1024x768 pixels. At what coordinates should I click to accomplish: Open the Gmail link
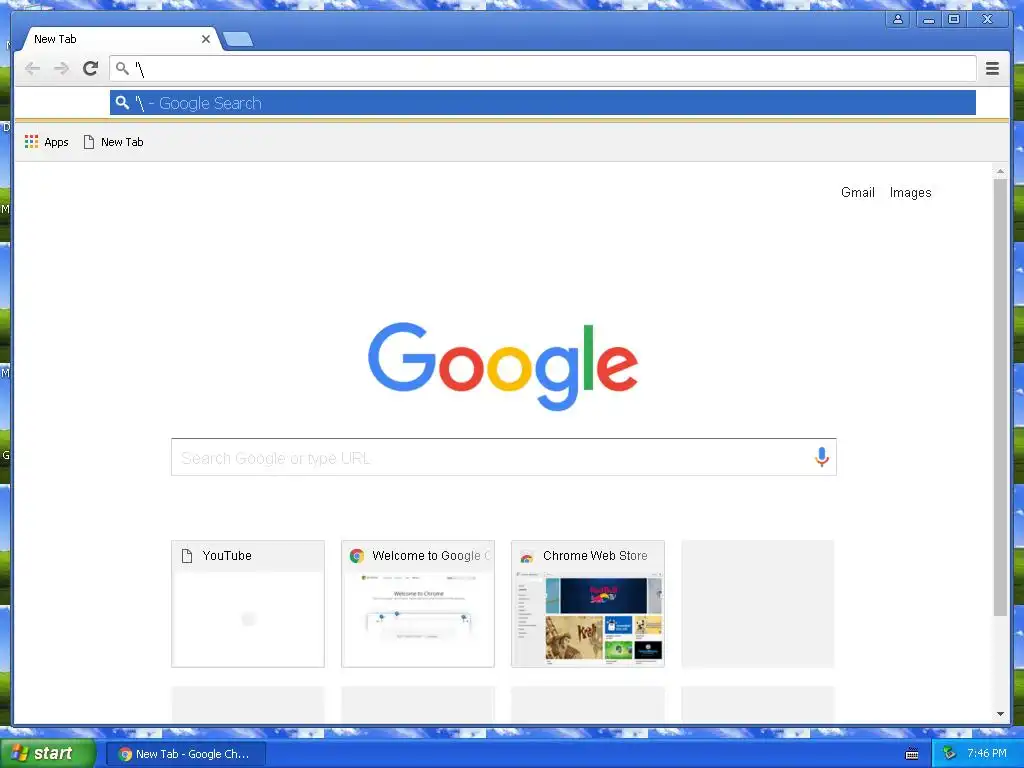coord(857,193)
